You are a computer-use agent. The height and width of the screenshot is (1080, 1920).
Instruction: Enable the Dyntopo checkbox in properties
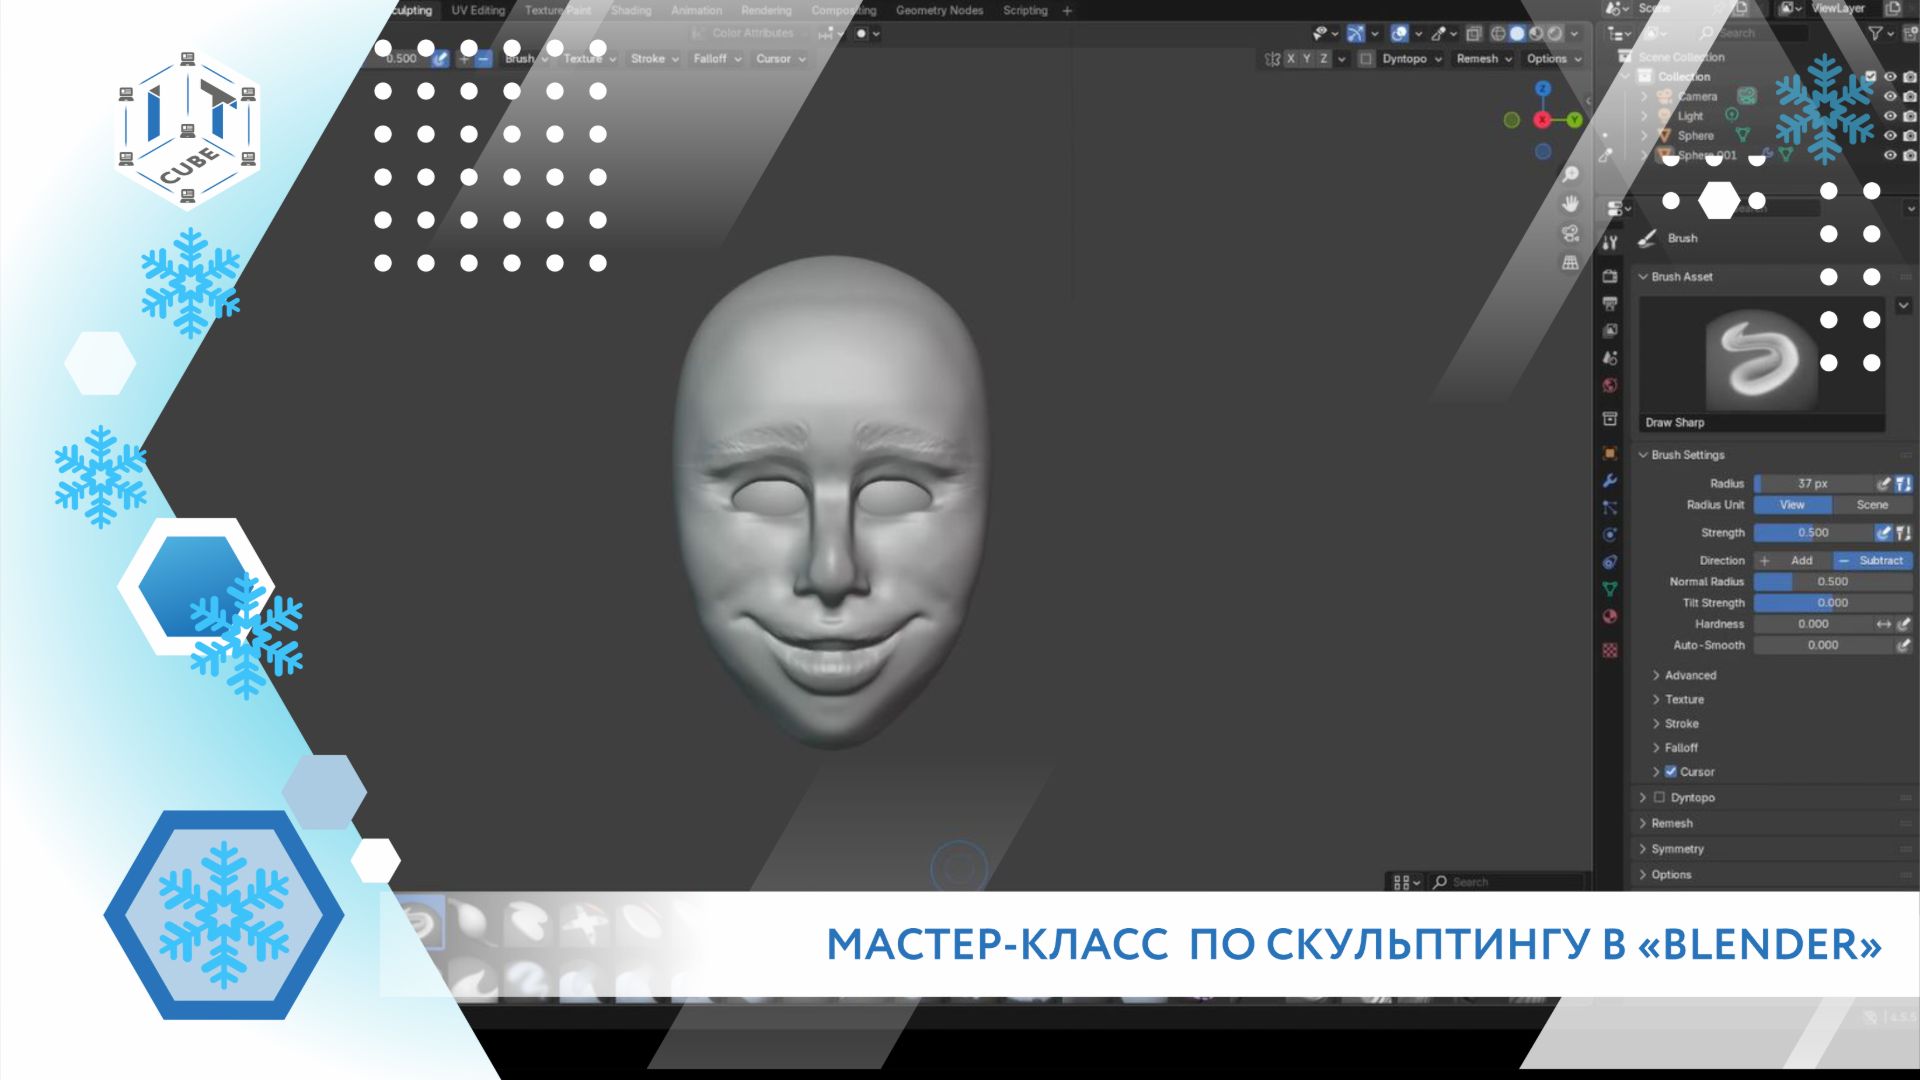click(1659, 798)
